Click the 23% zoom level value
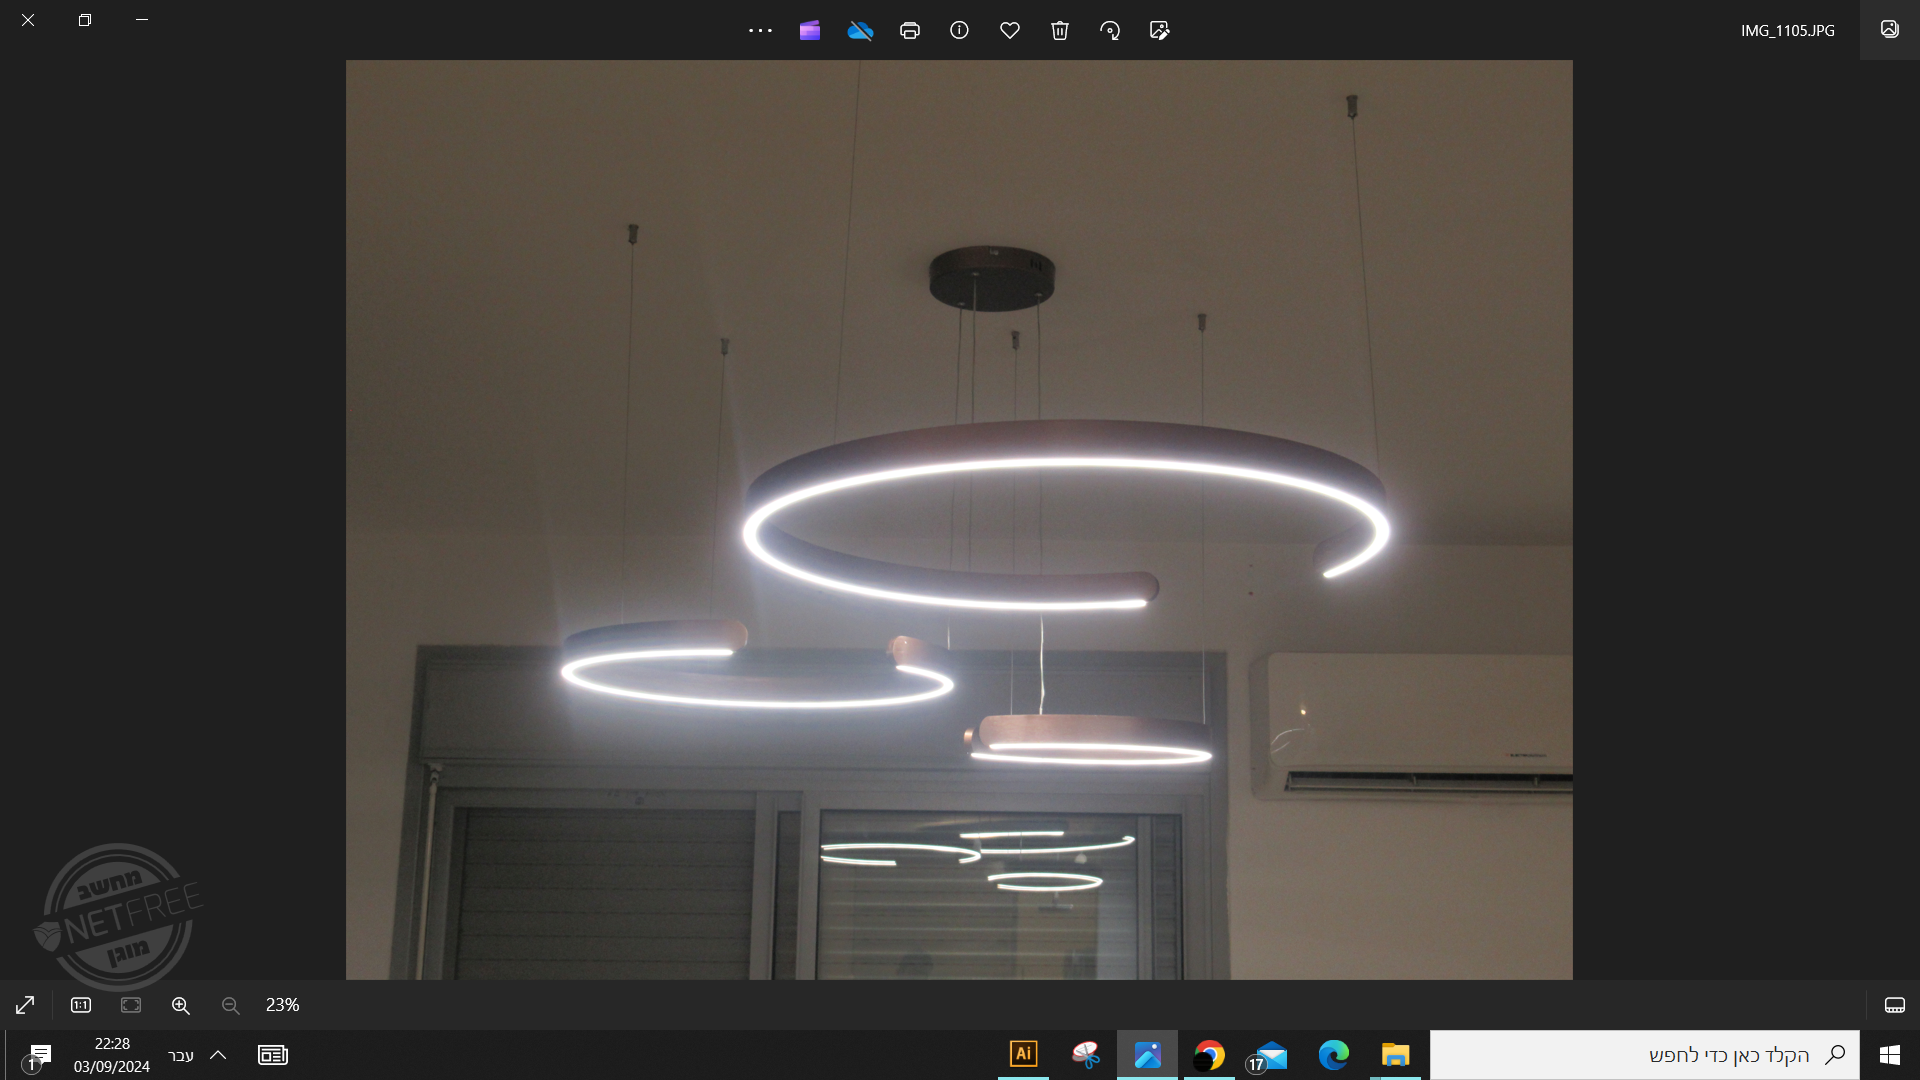Viewport: 1920px width, 1080px height. point(282,1005)
